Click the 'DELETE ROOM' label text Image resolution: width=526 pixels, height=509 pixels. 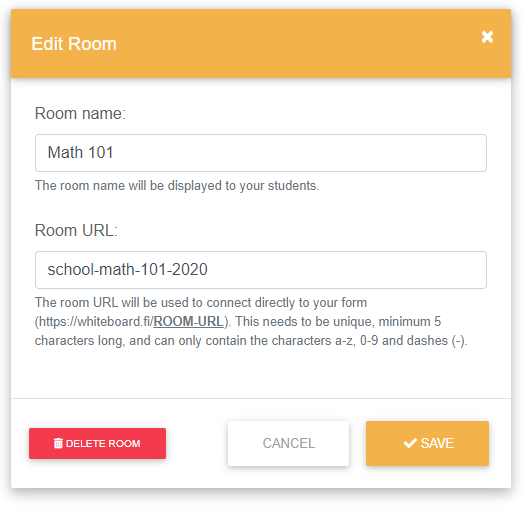click(103, 444)
